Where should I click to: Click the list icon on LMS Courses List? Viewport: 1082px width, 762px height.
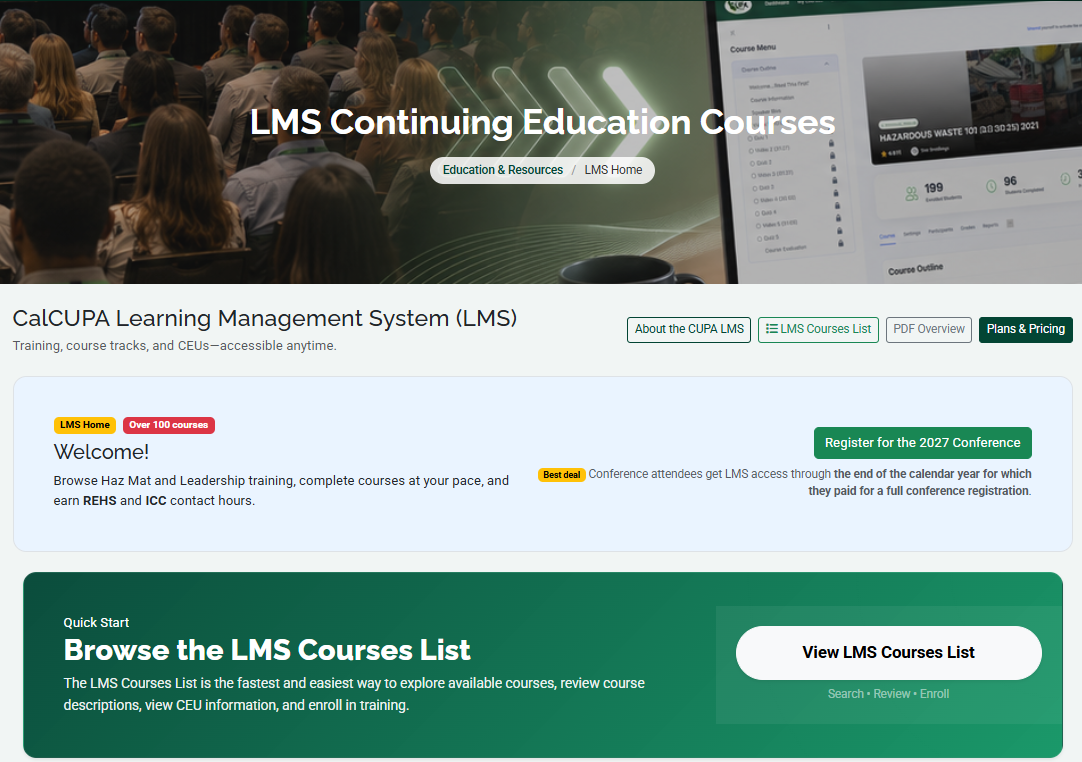(771, 329)
